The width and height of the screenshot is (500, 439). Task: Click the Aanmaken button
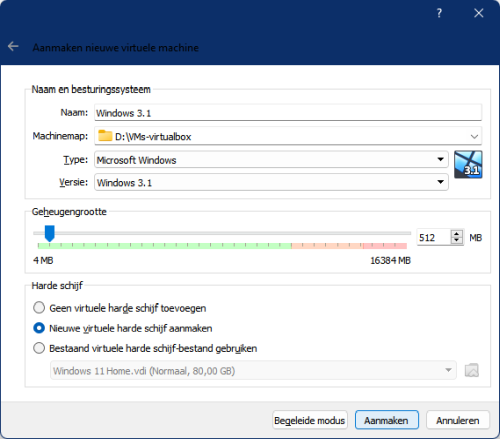click(x=386, y=420)
